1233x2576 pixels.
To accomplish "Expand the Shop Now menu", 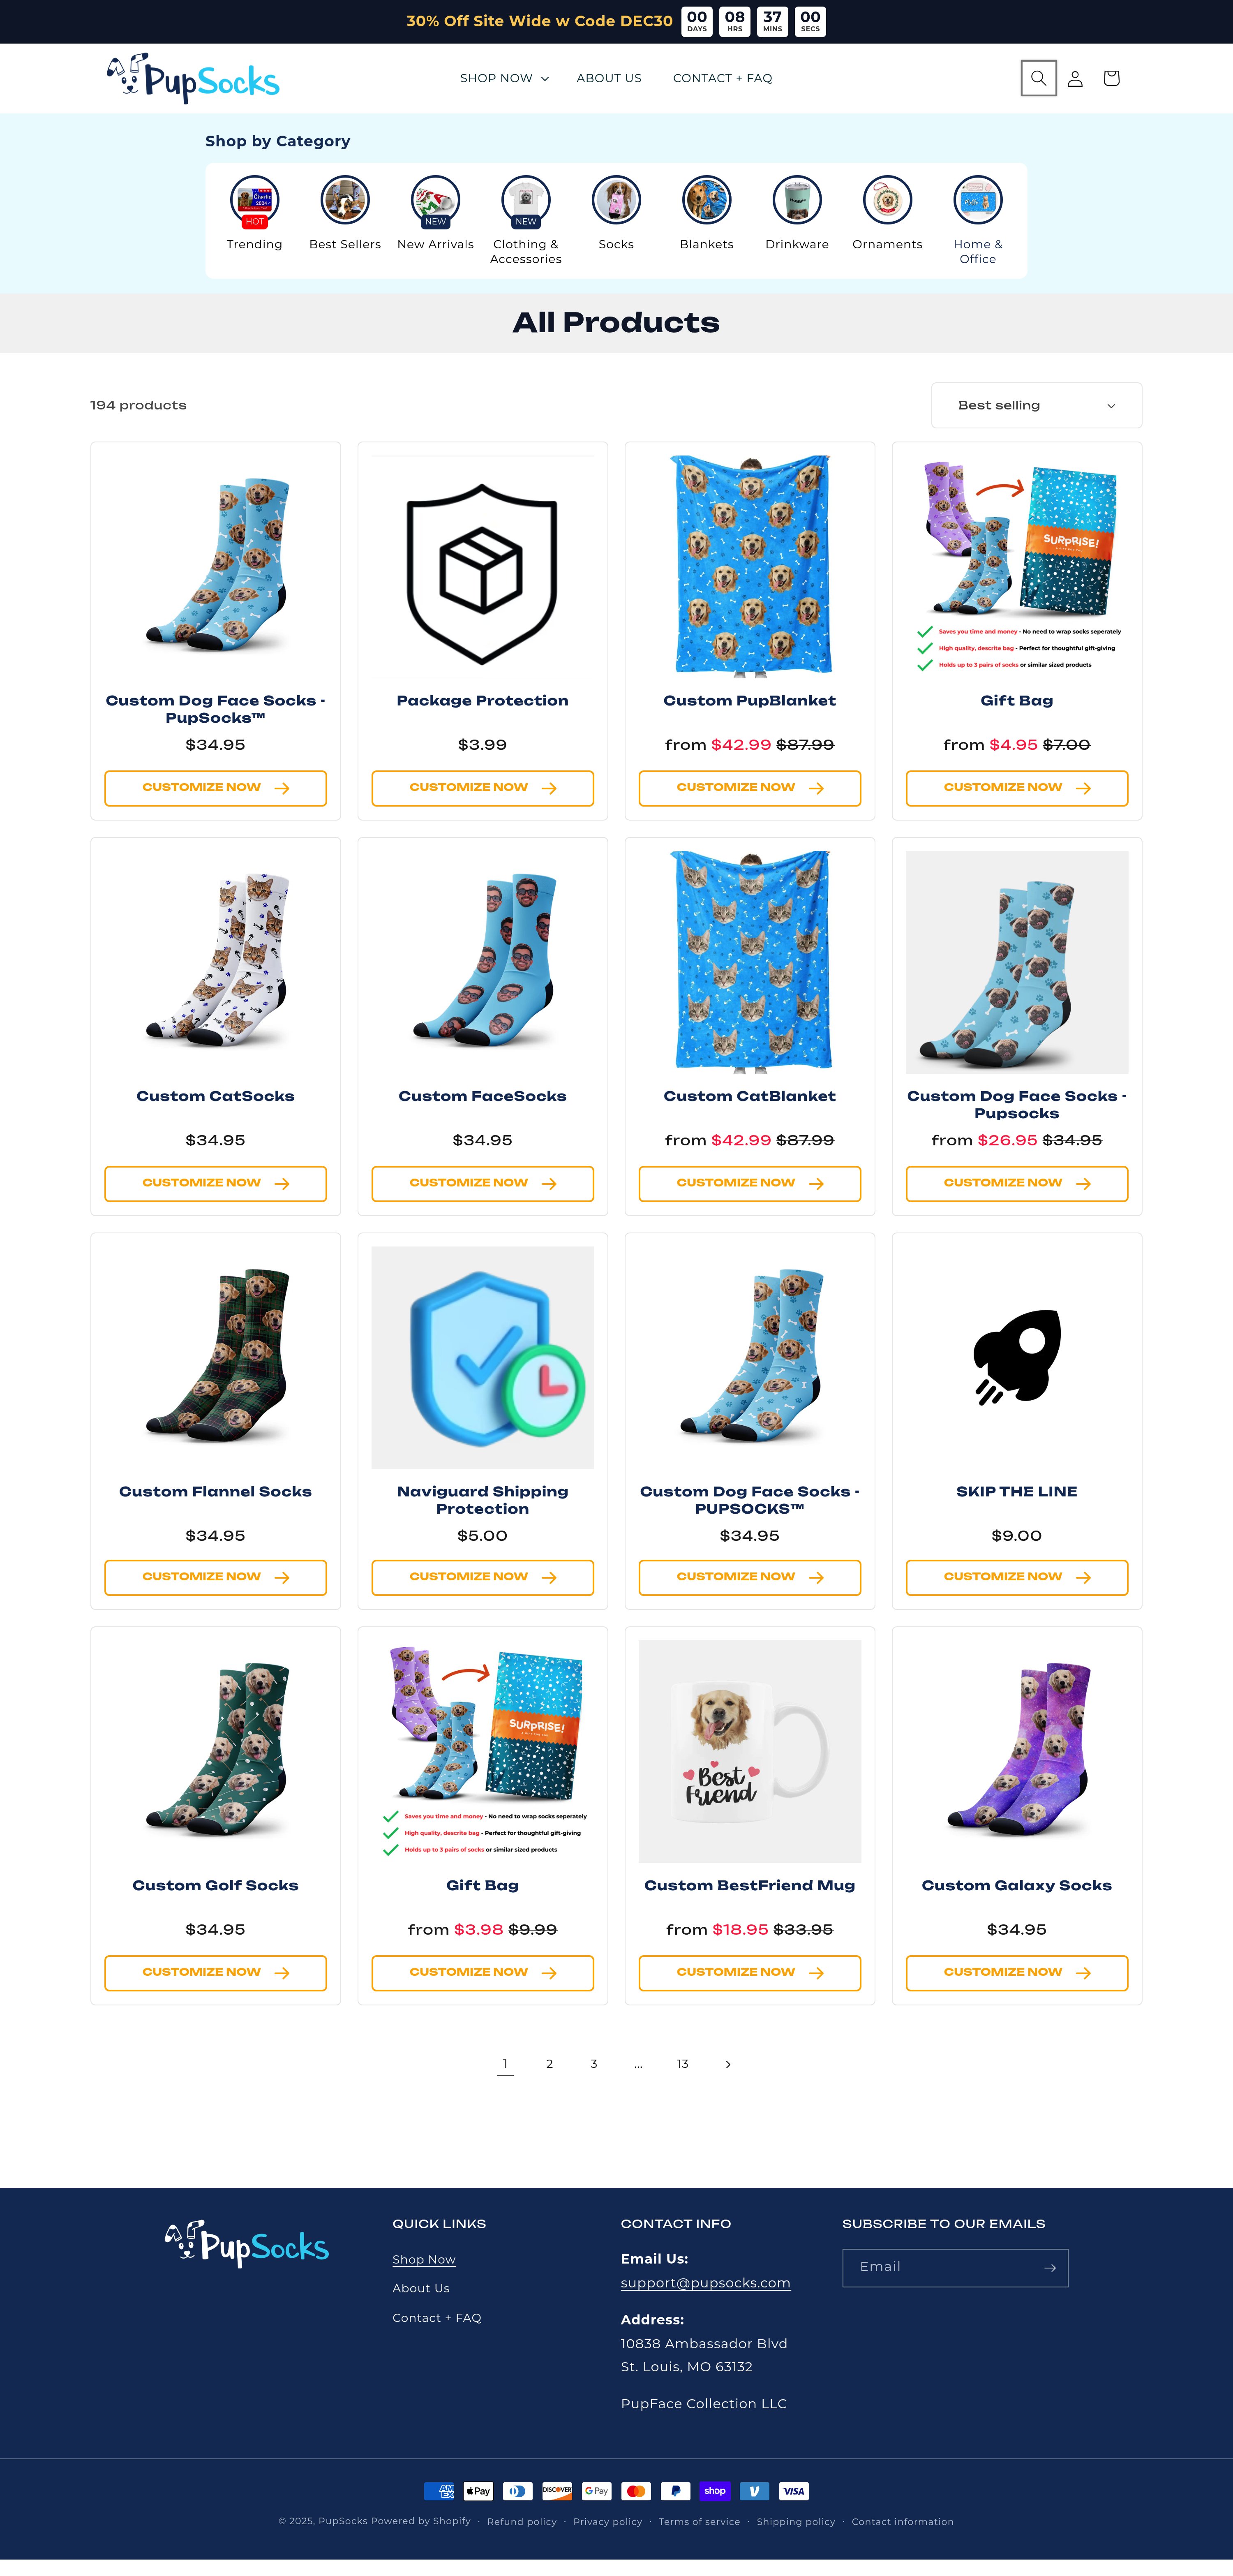I will (504, 78).
